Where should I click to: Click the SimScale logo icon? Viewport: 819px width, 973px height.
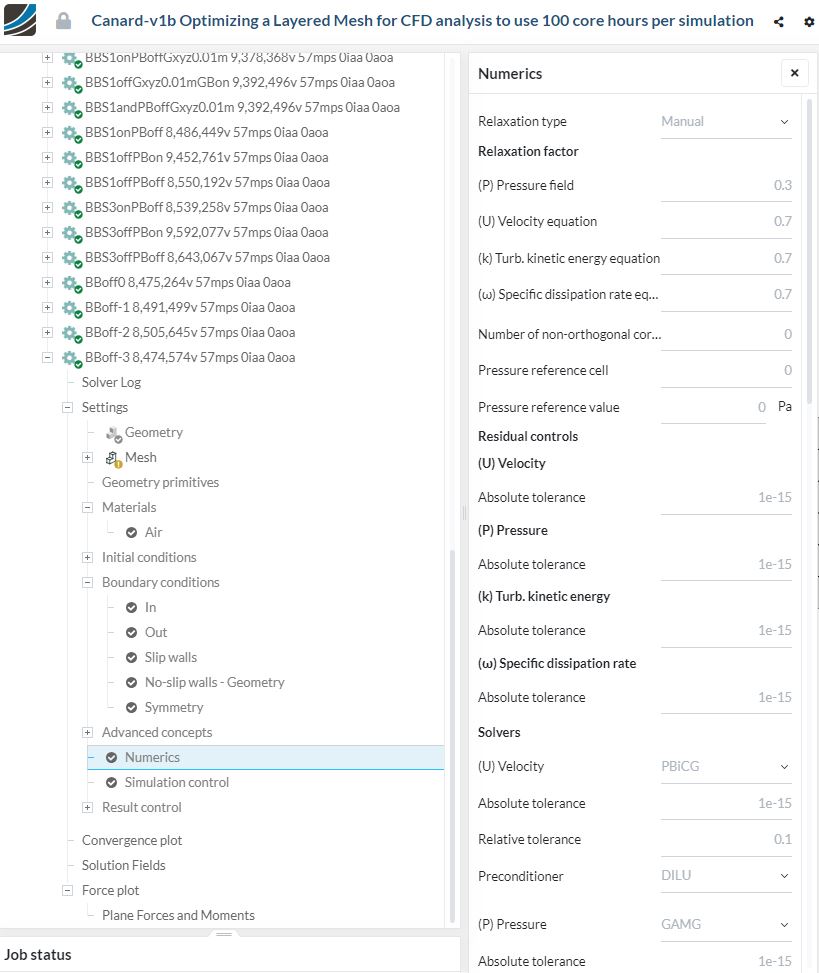tap(20, 20)
